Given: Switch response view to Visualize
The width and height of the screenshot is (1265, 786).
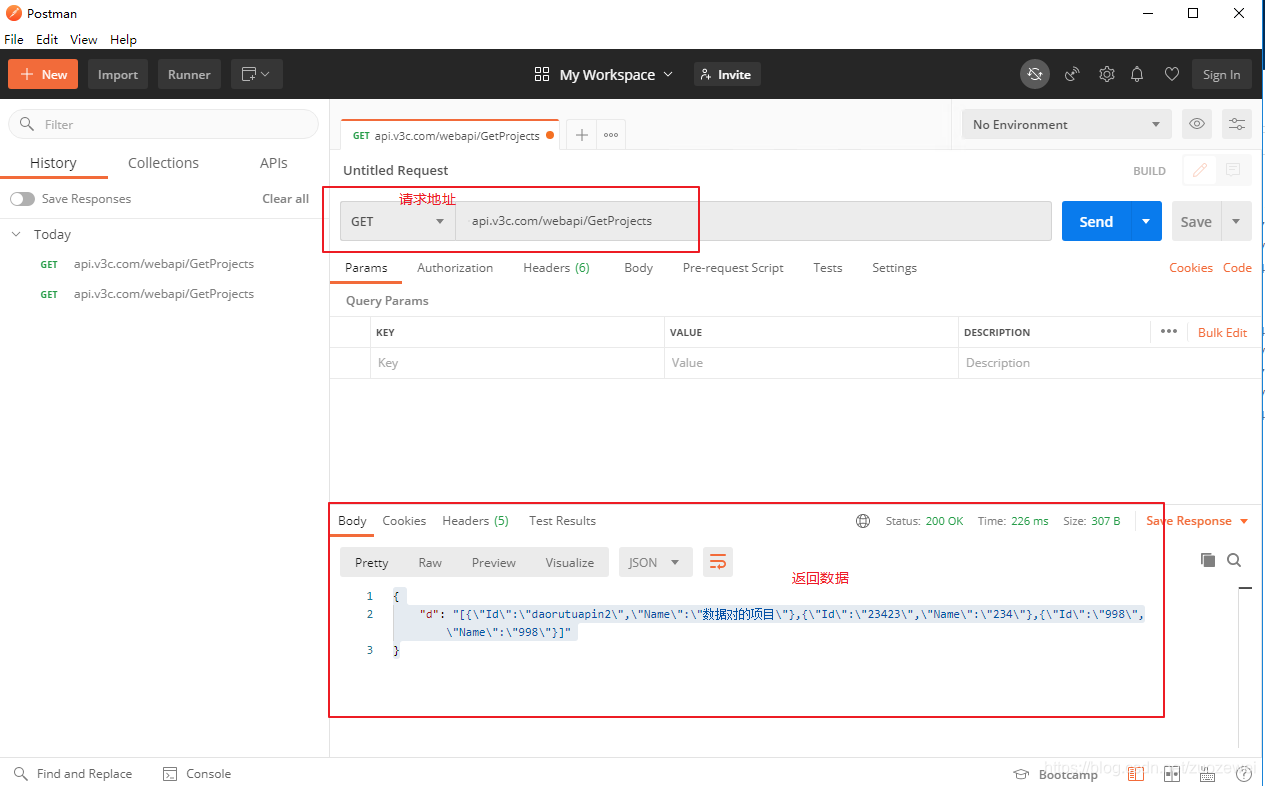Looking at the screenshot, I should pos(570,563).
